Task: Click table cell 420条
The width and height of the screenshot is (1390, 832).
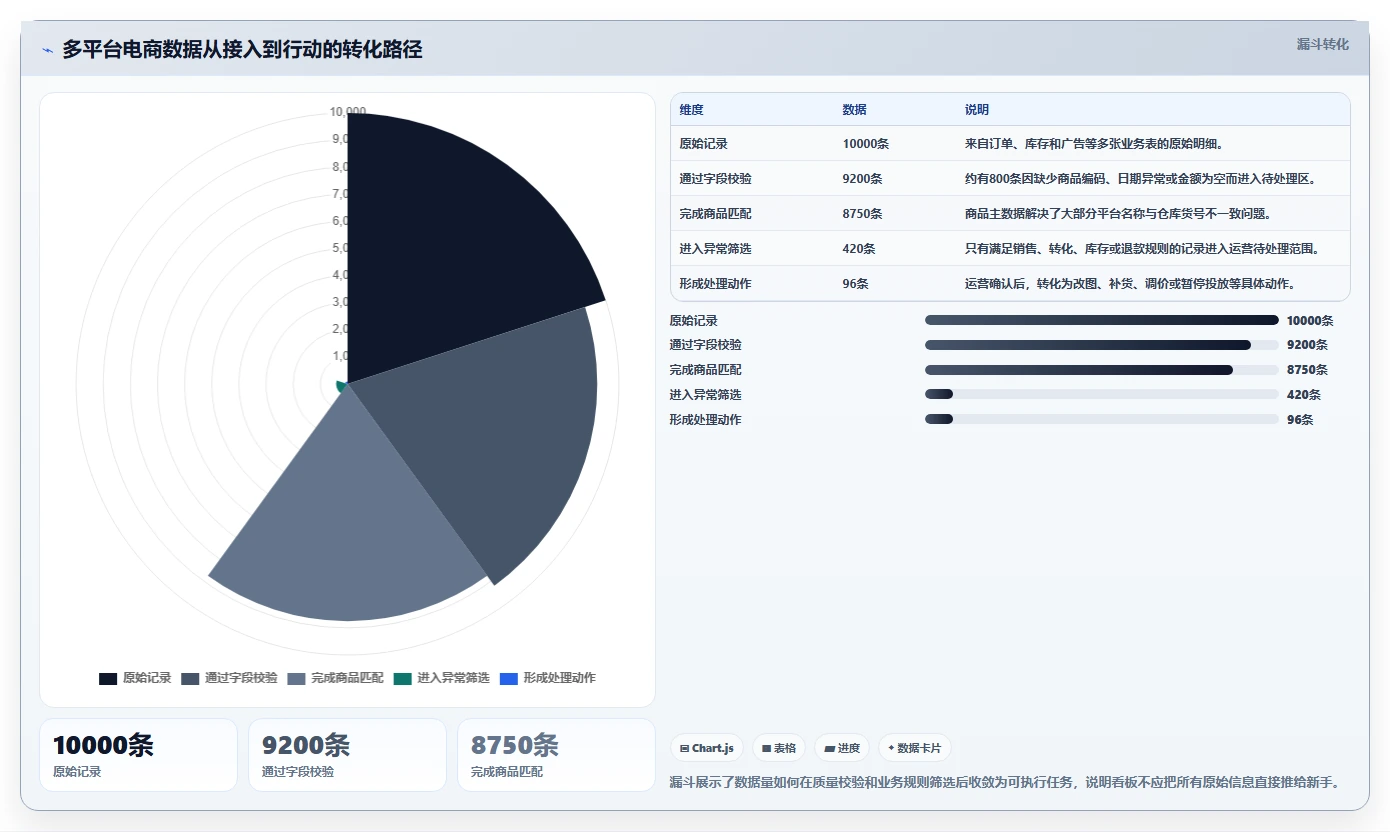Action: click(859, 249)
